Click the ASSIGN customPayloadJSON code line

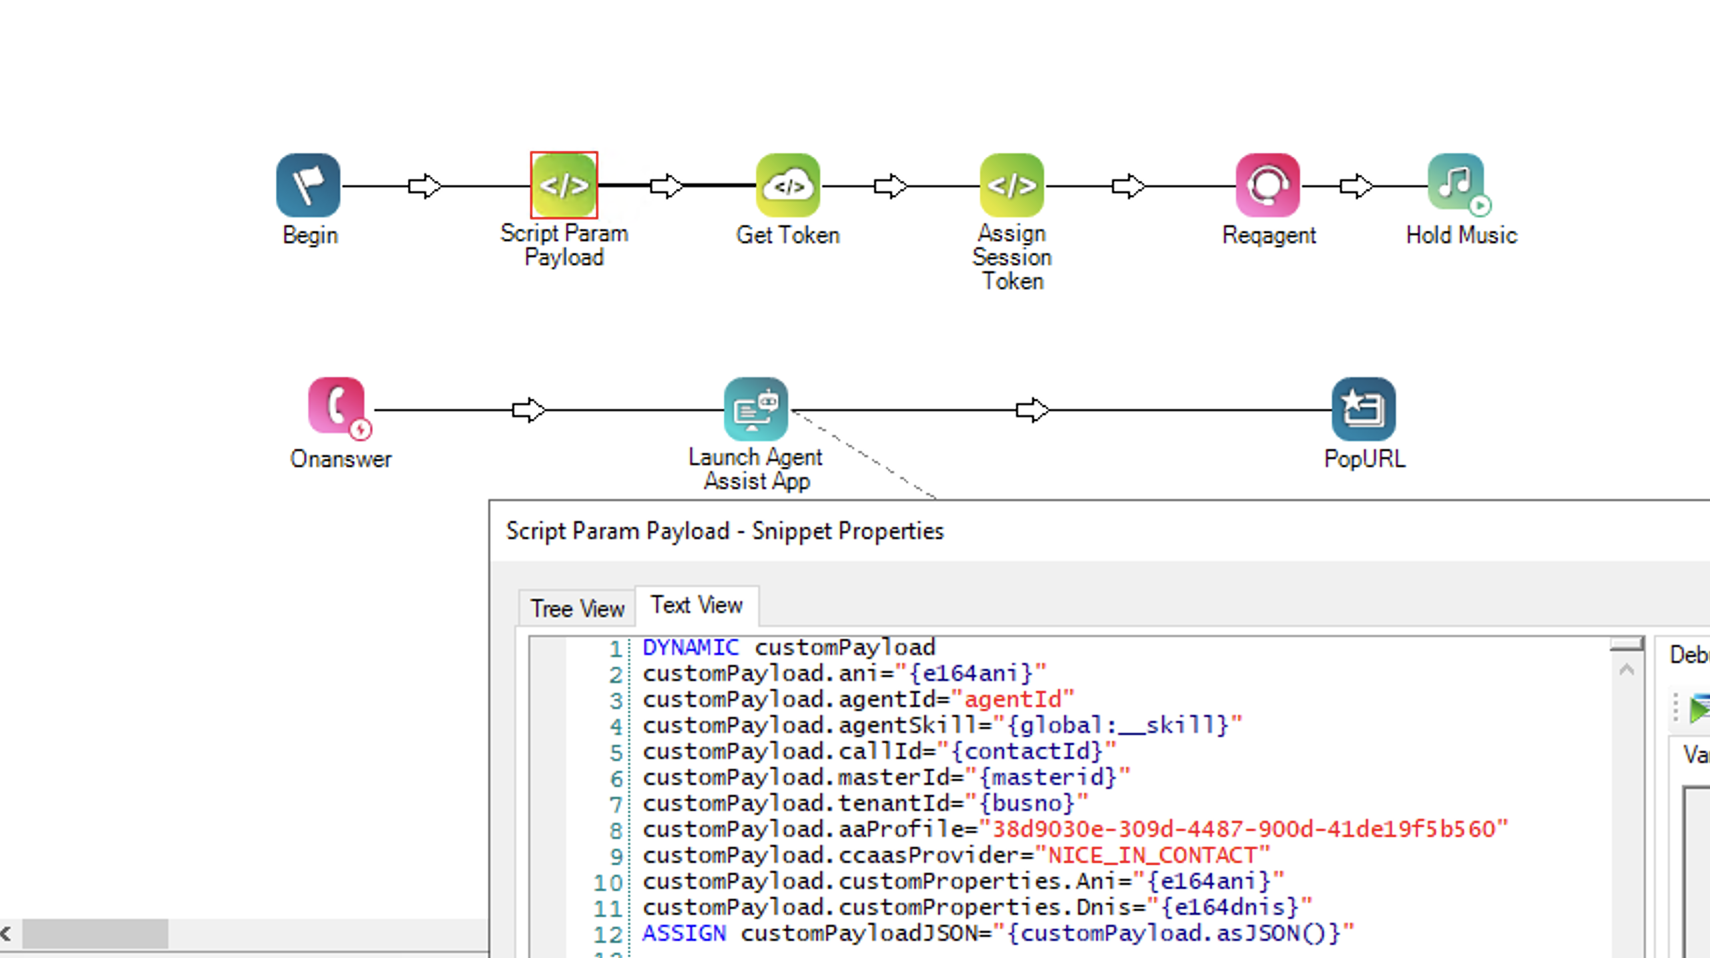click(x=997, y=934)
